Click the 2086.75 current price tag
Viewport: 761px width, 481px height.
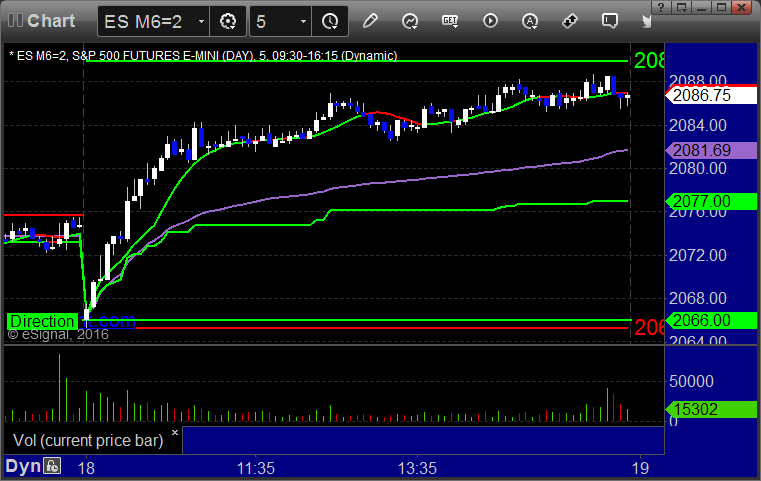coord(711,95)
